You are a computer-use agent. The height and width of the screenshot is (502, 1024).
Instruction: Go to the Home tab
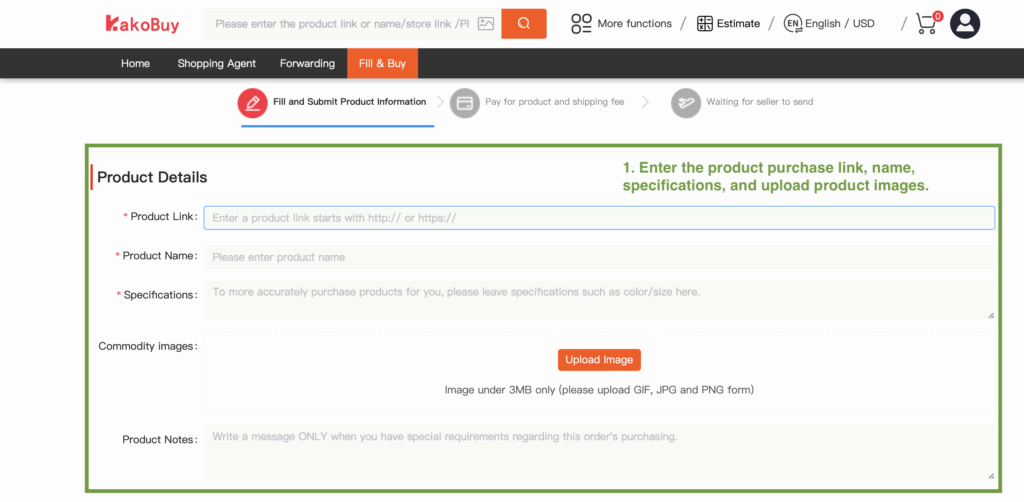pyautogui.click(x=135, y=63)
